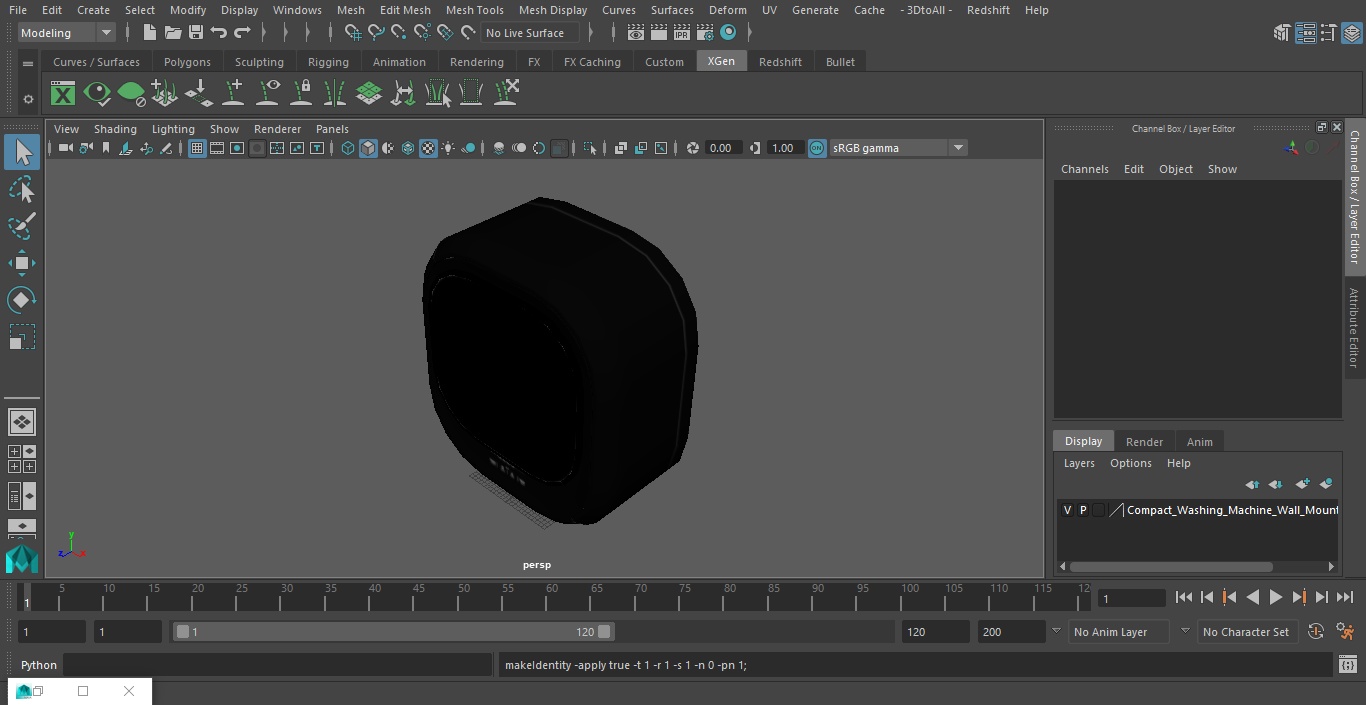The width and height of the screenshot is (1366, 705).
Task: Open the Channels menu in Channel Box
Action: tap(1084, 169)
